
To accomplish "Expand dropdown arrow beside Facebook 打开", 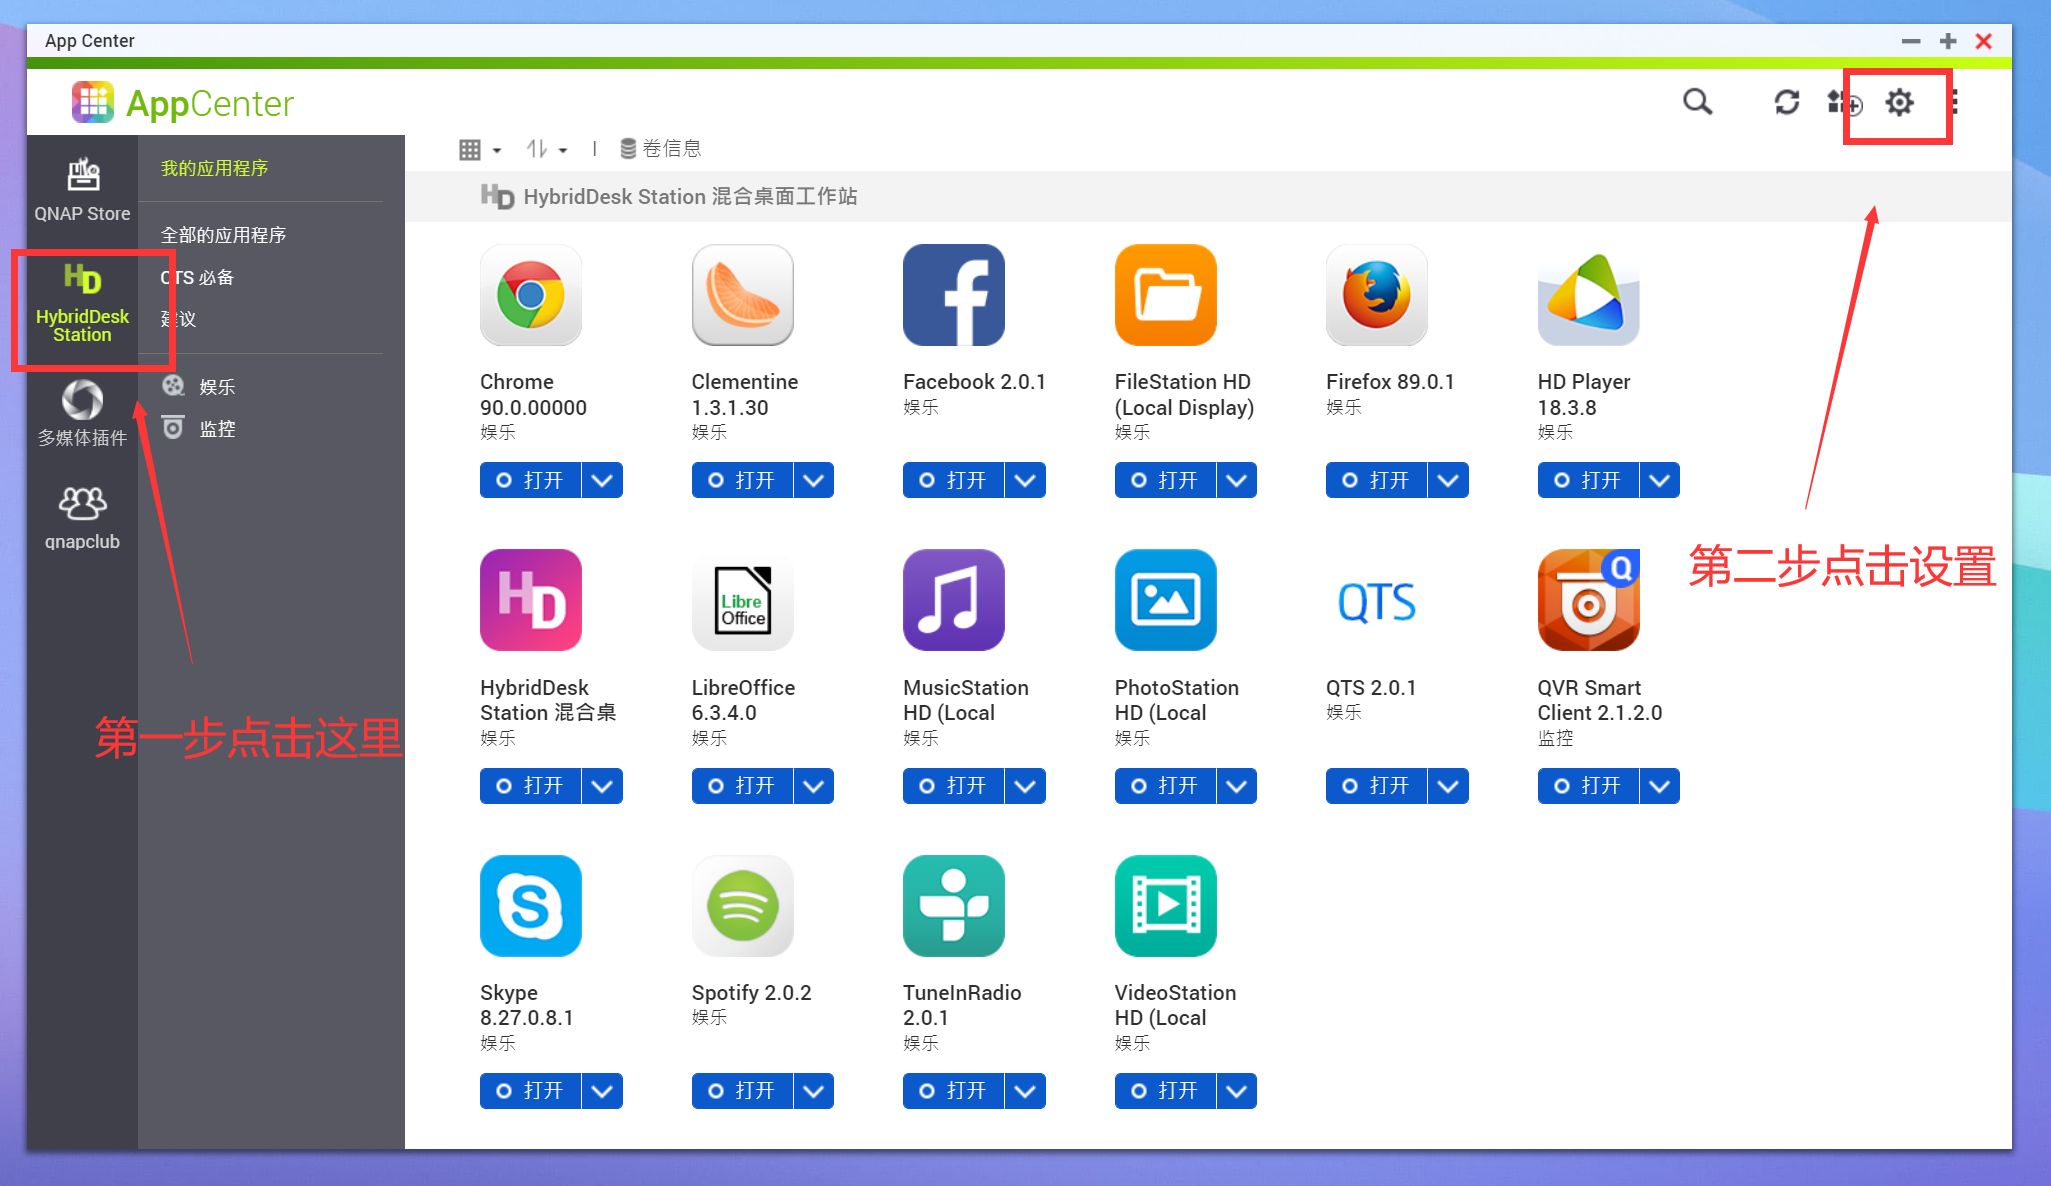I will [x=1025, y=480].
